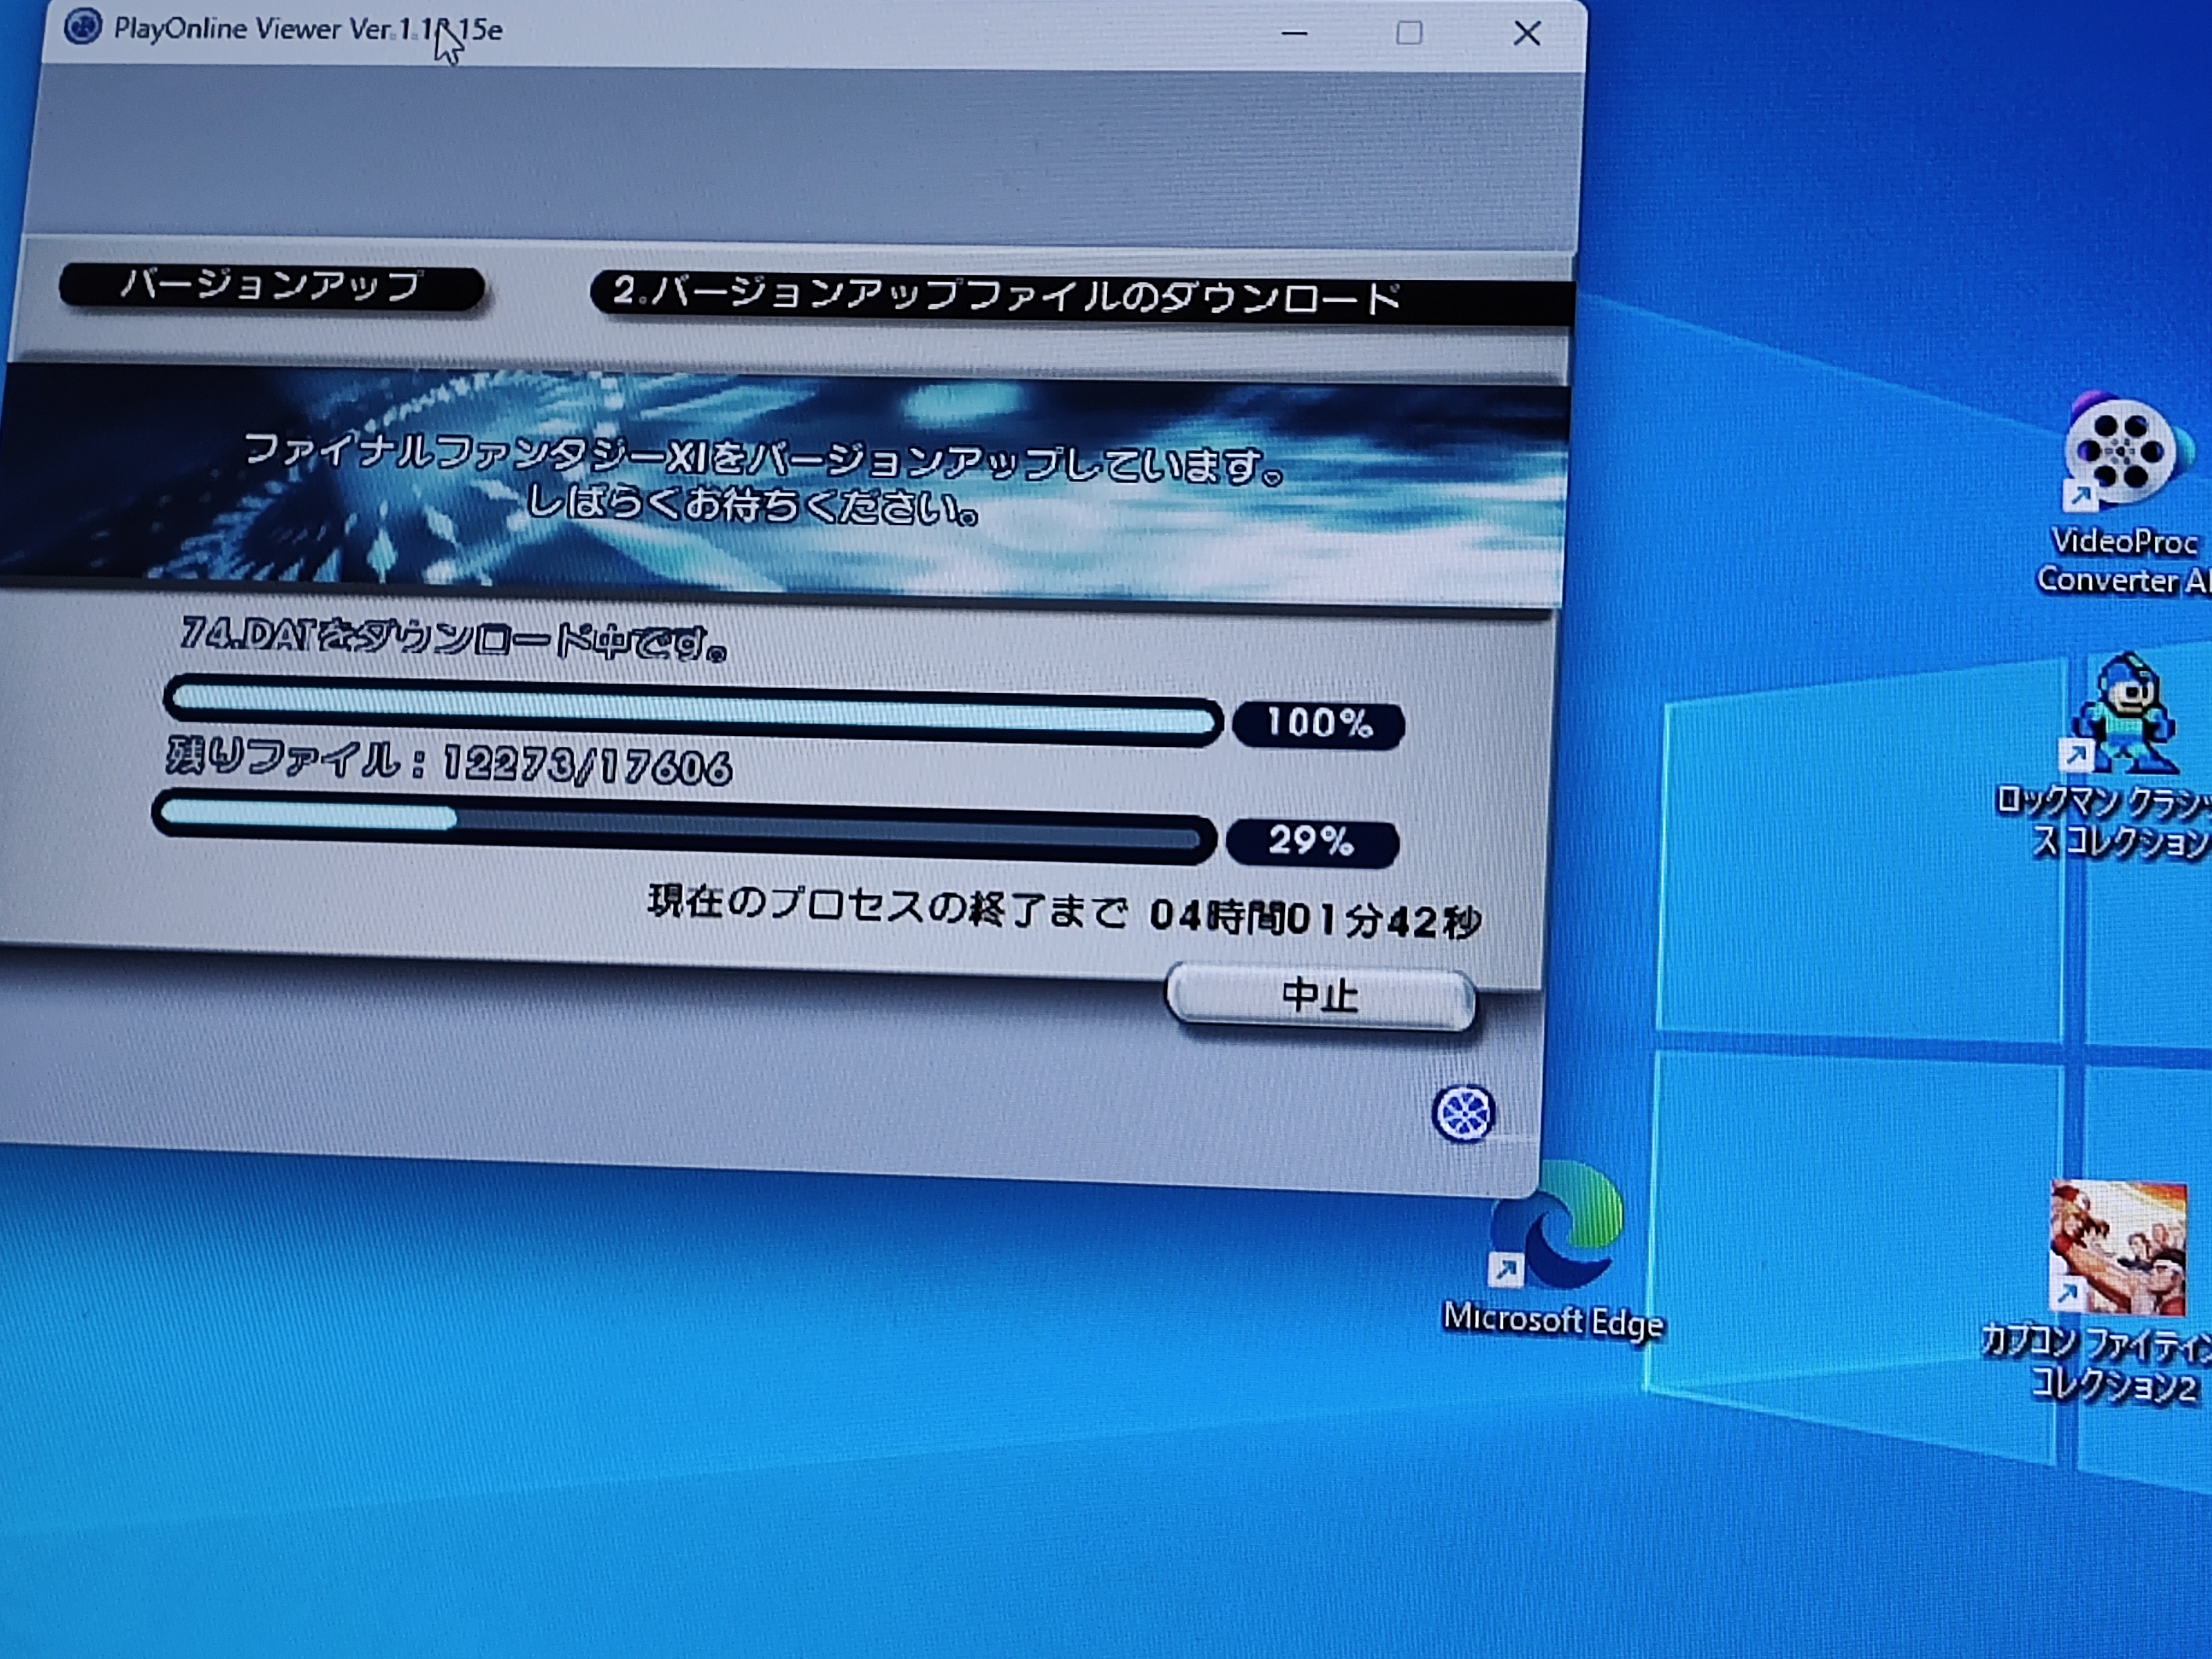Viewport: 2212px width, 1659px height.
Task: Click the ファイナルファンタジーXIをバージョンアップしています message
Action: tap(763, 460)
